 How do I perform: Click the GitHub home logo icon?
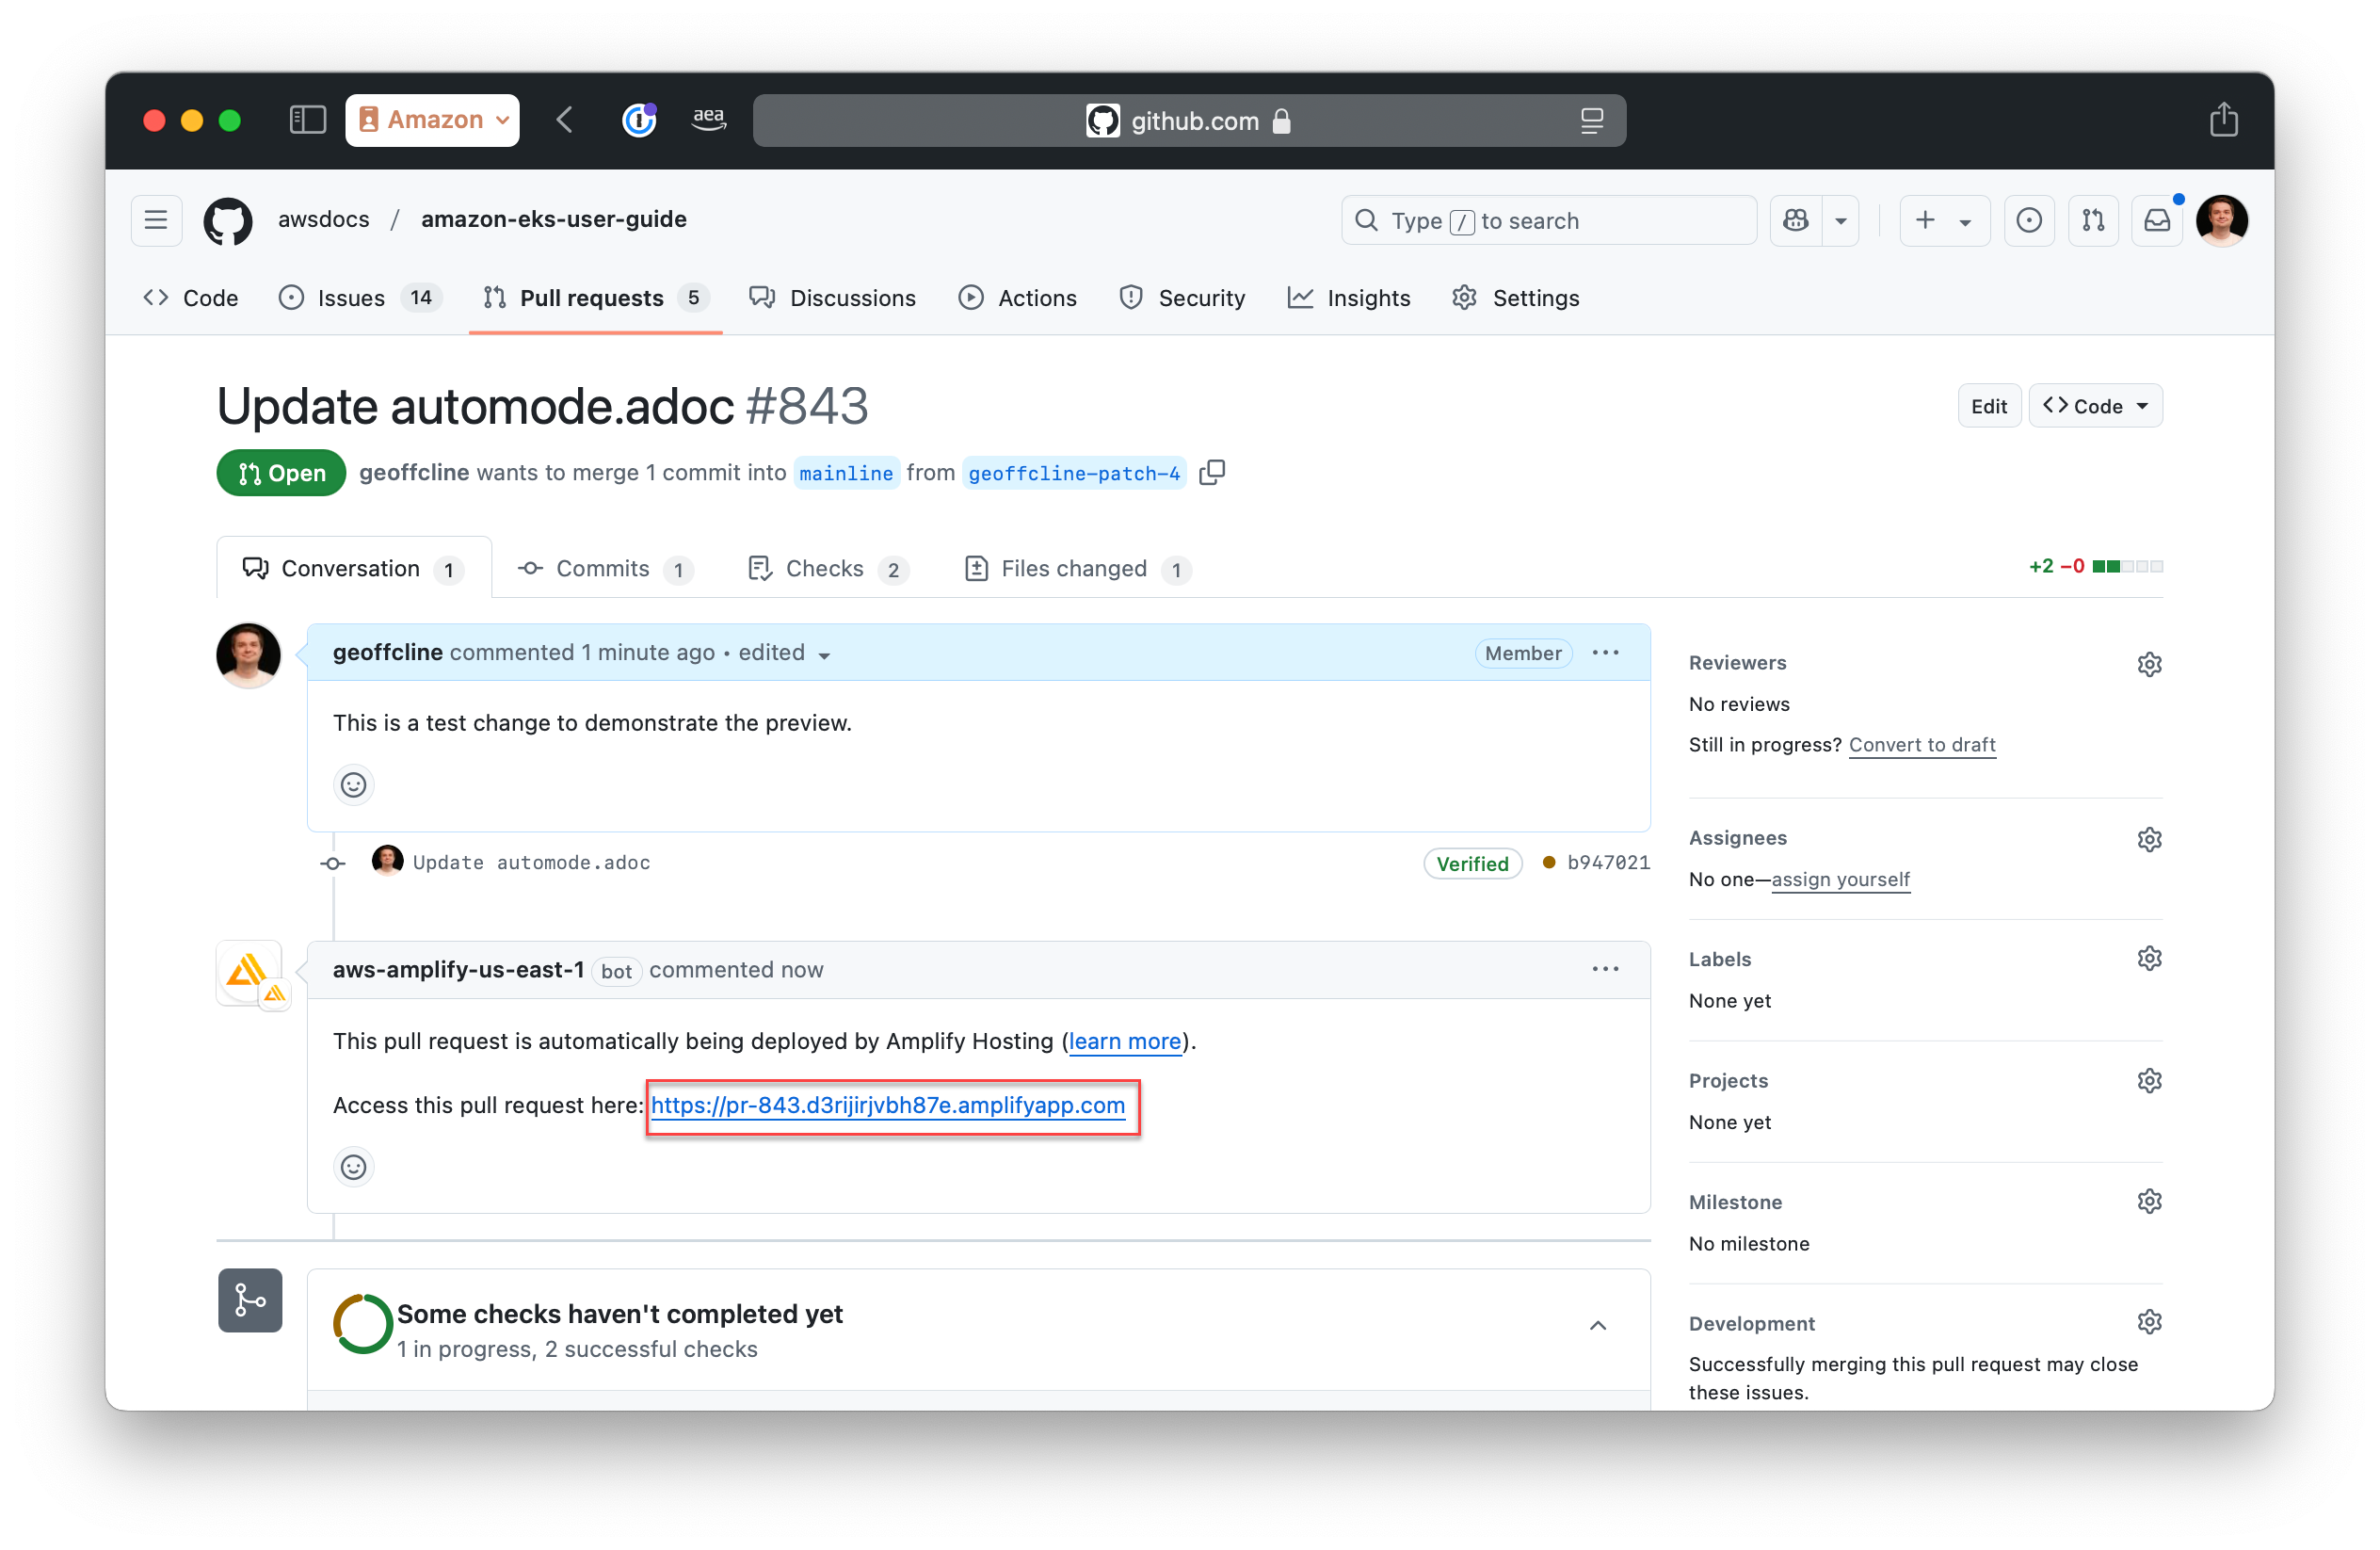coord(228,220)
